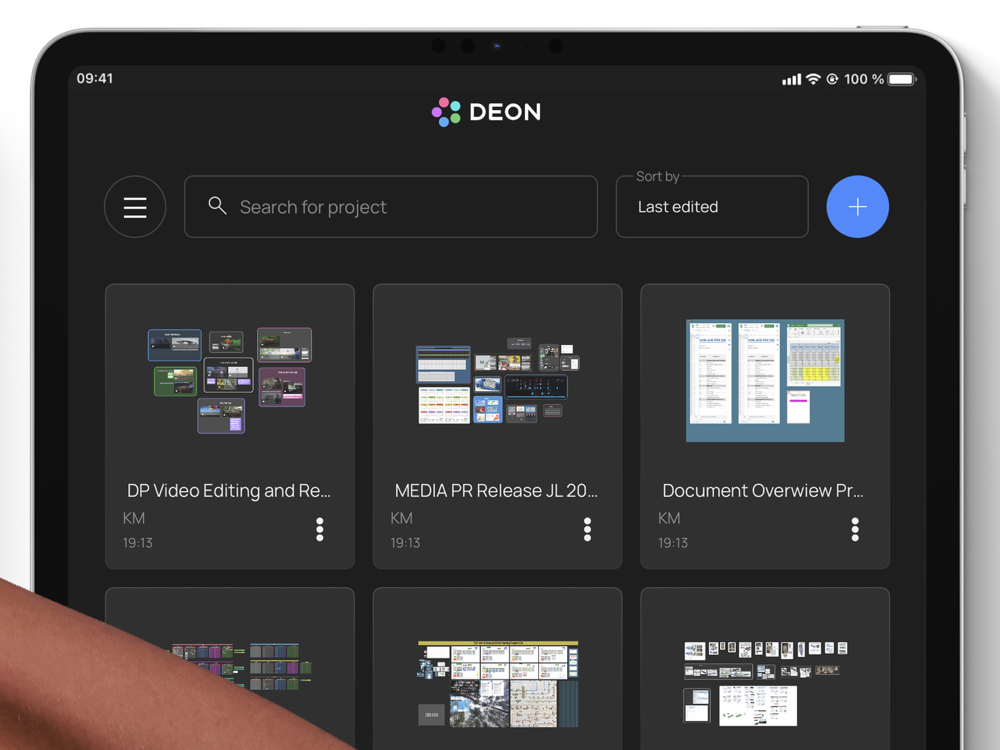Open the Sort by Last edited dropdown
Image resolution: width=1000 pixels, height=750 pixels.
[x=712, y=207]
